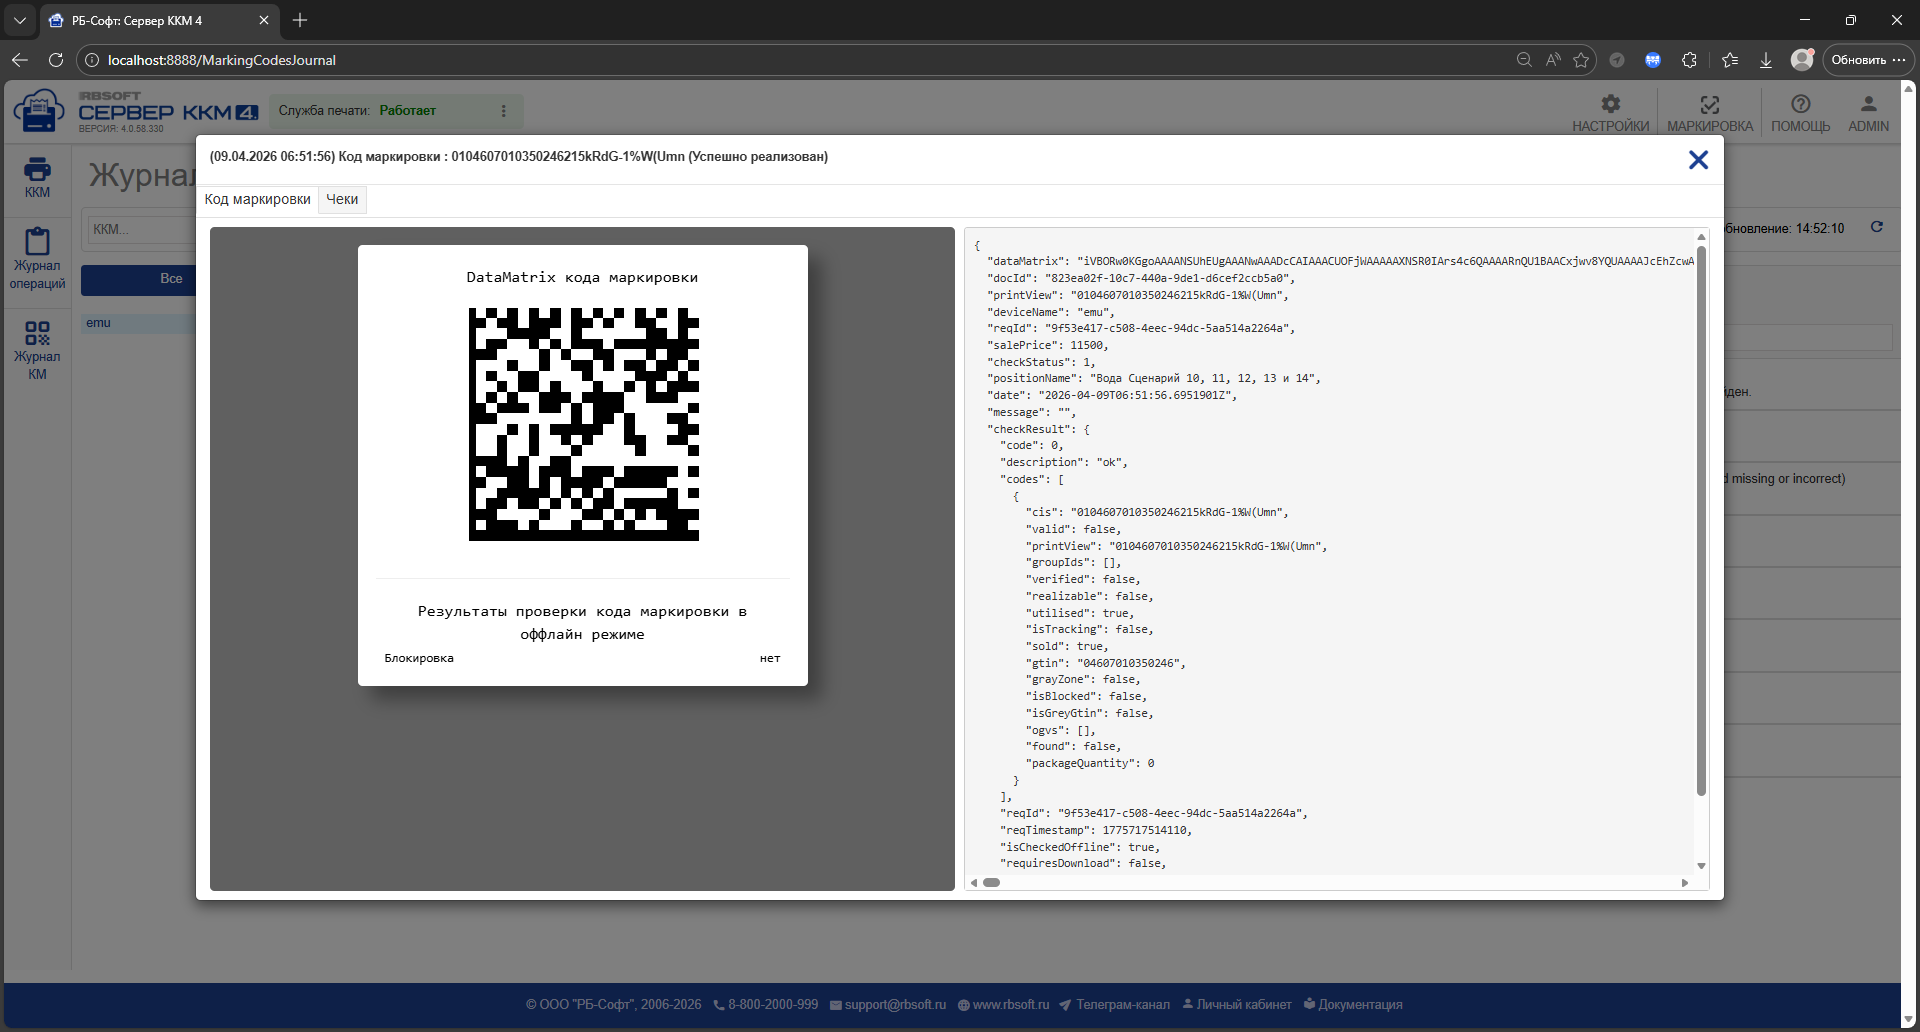Open the Favorites list icon
Screen dimensions: 1920x1032
pyautogui.click(x=1730, y=60)
